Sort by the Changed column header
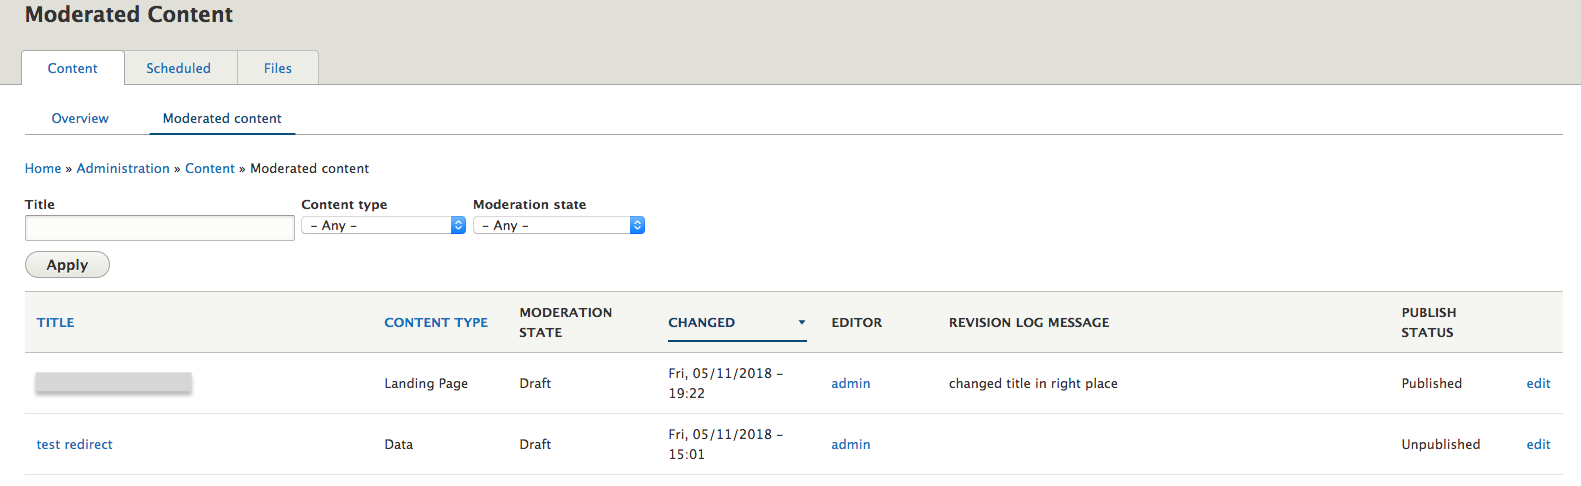This screenshot has height=486, width=1581. click(x=702, y=322)
